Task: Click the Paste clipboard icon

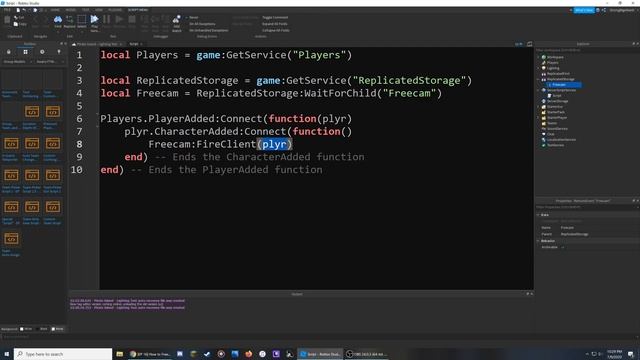Action: [x=7, y=20]
